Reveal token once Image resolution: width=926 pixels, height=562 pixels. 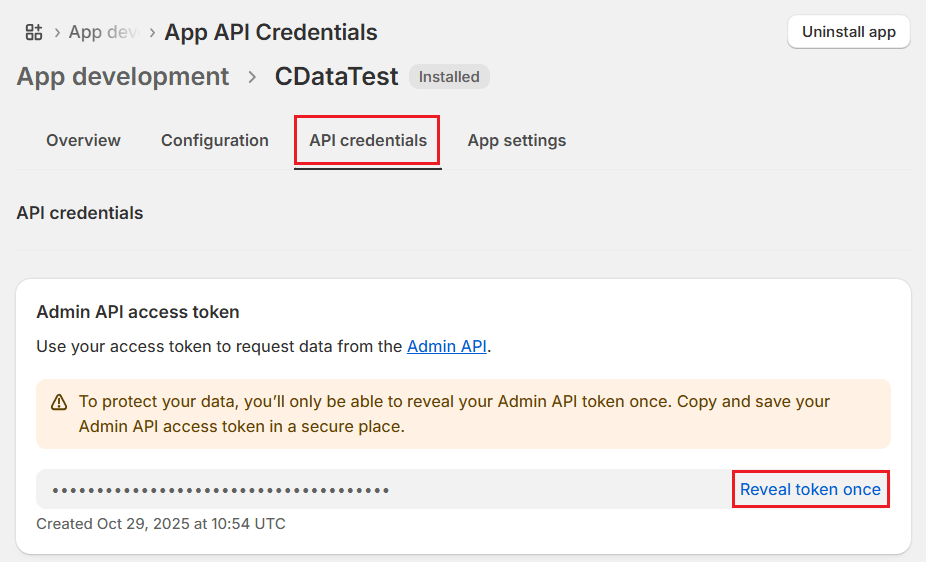810,490
